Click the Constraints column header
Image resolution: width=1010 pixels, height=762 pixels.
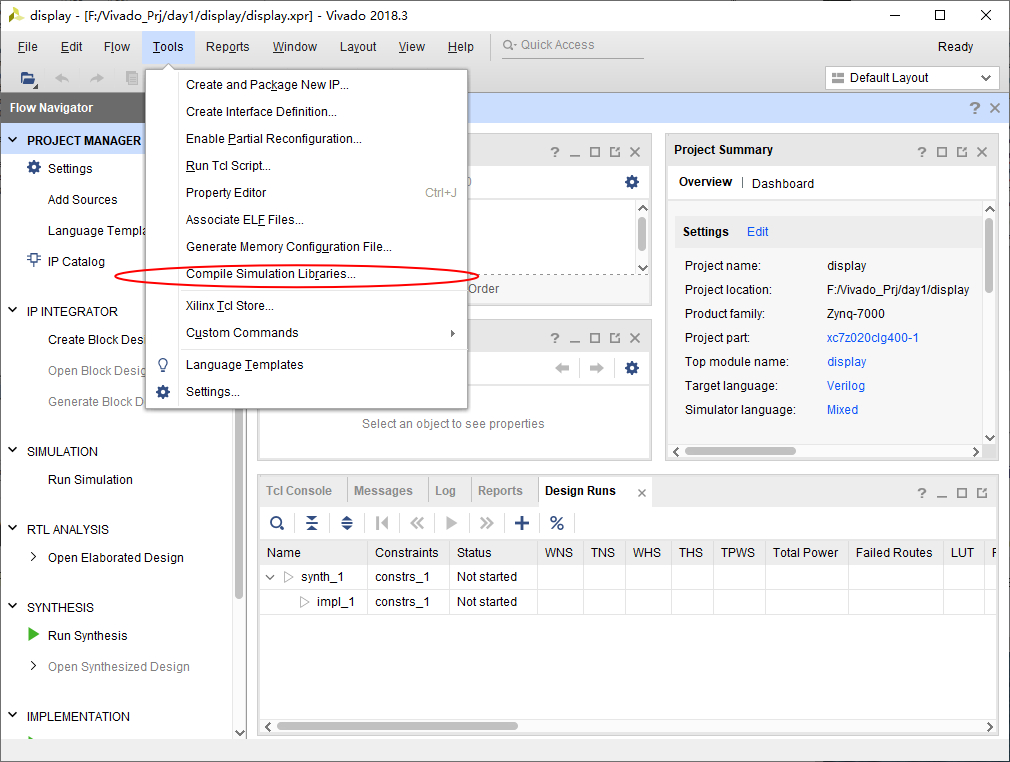point(406,553)
